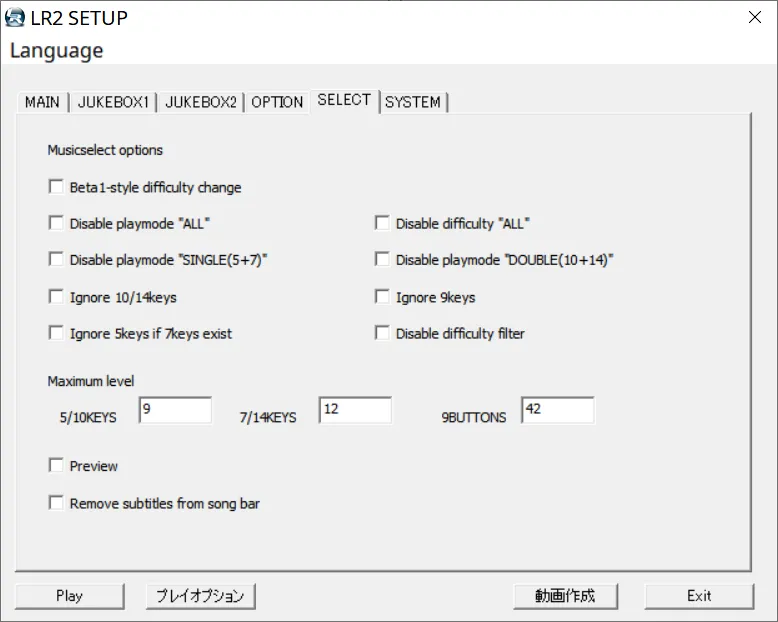Switch to the SYSTEM tab
Viewport: 778px width, 622px height.
click(413, 102)
